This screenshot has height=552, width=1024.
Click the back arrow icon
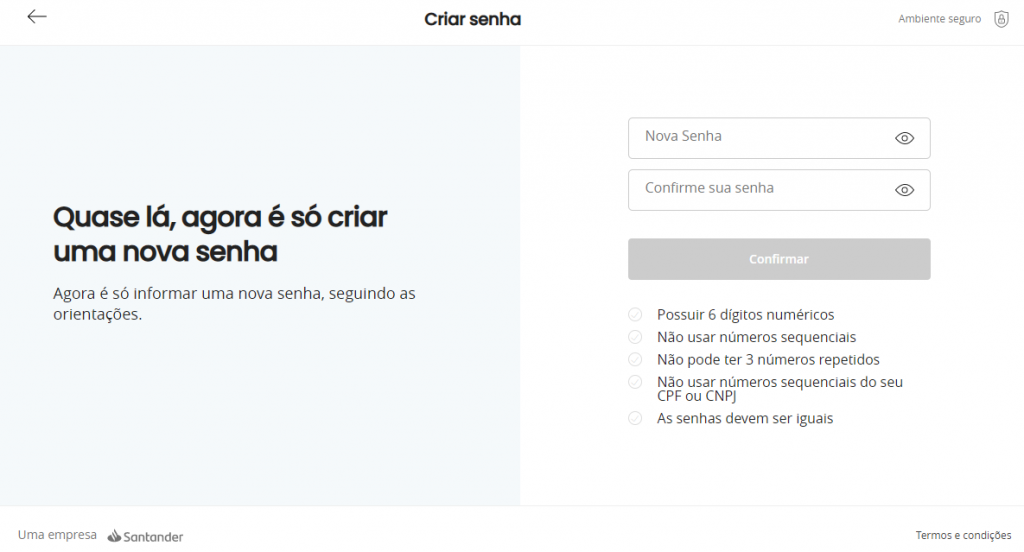click(x=37, y=17)
